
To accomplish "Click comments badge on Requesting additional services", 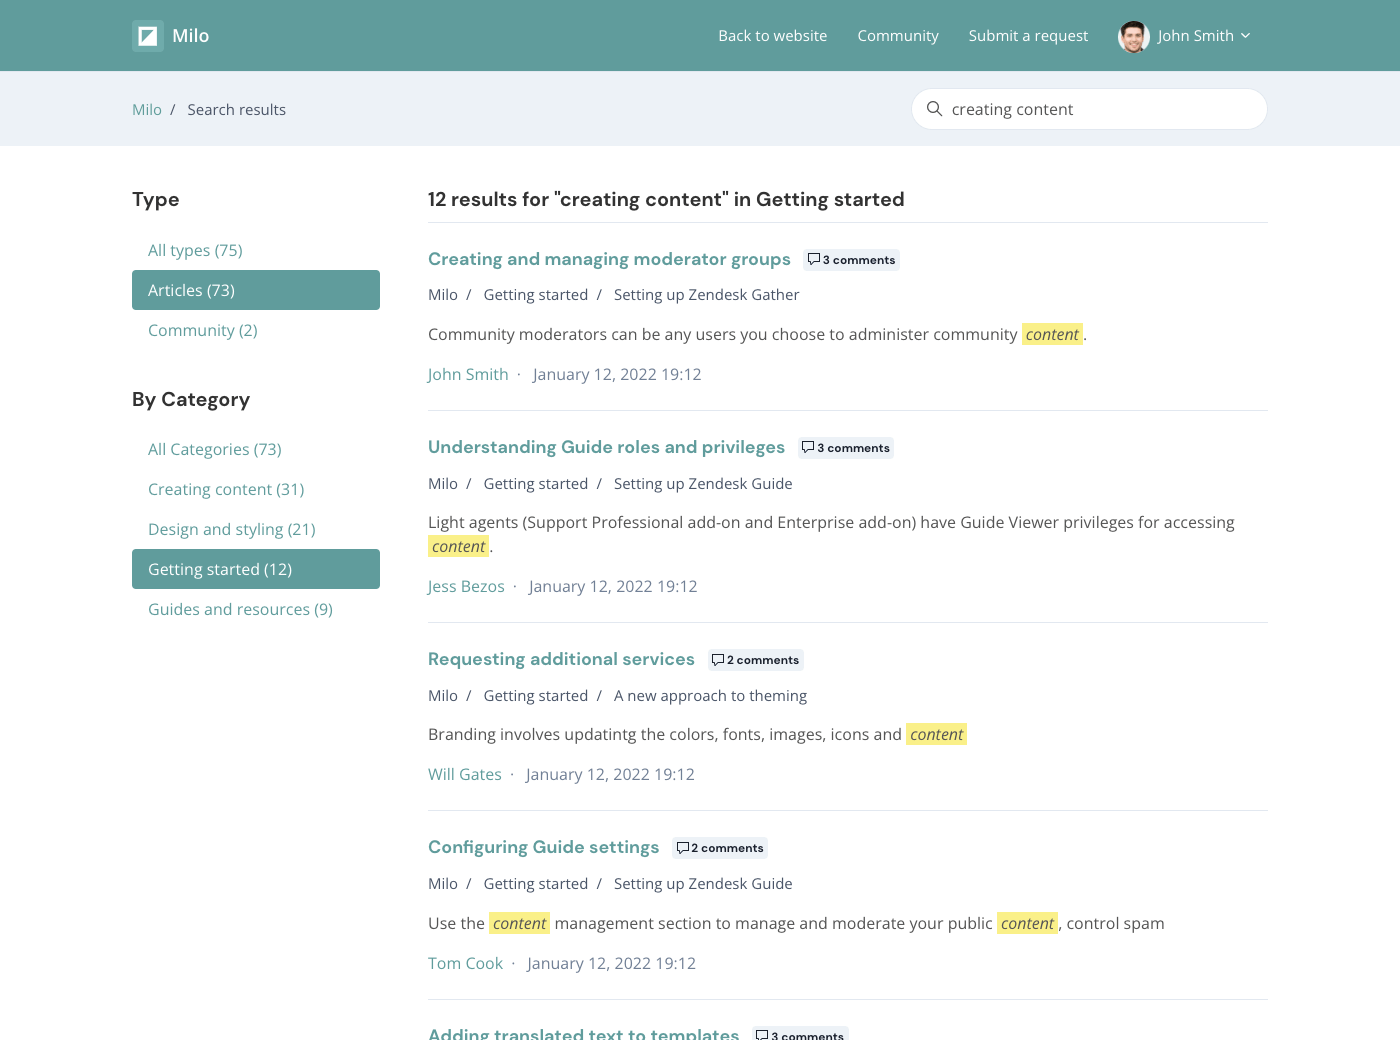I will point(755,660).
